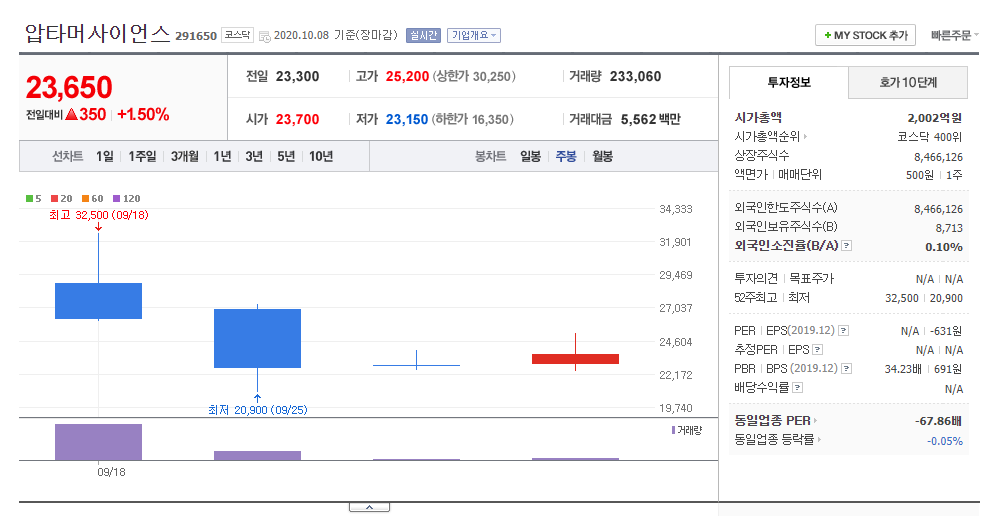This screenshot has width=1001, height=516.
Task: Click the 09/18 purple volume bar
Action: pyautogui.click(x=98, y=442)
